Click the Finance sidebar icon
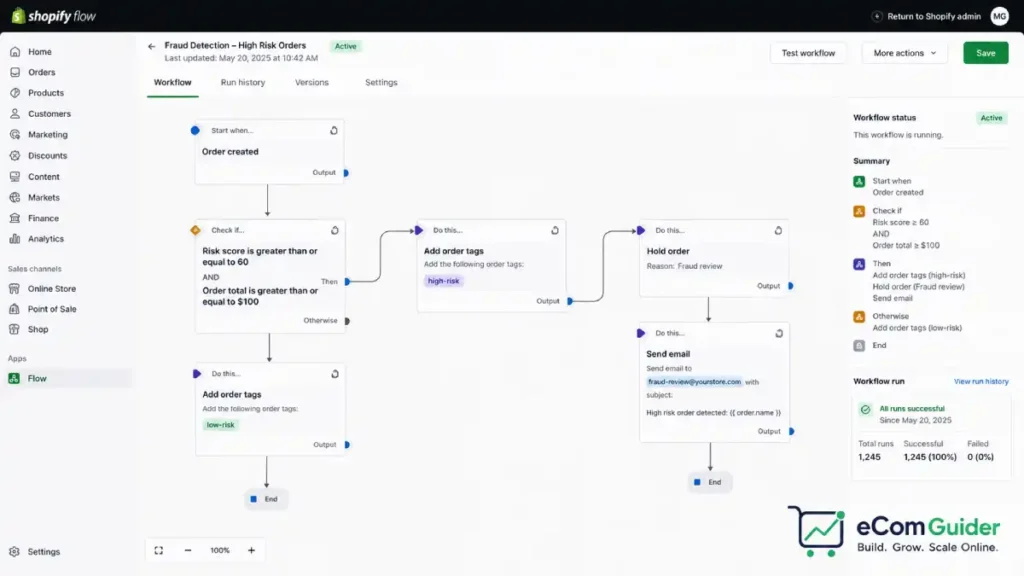 15,218
